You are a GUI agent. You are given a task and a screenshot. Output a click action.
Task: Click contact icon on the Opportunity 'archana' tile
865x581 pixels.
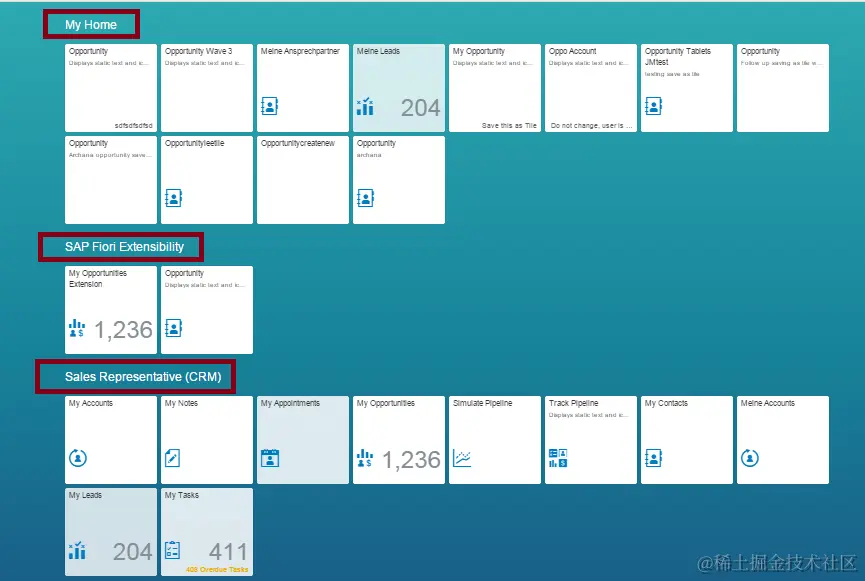pos(365,198)
